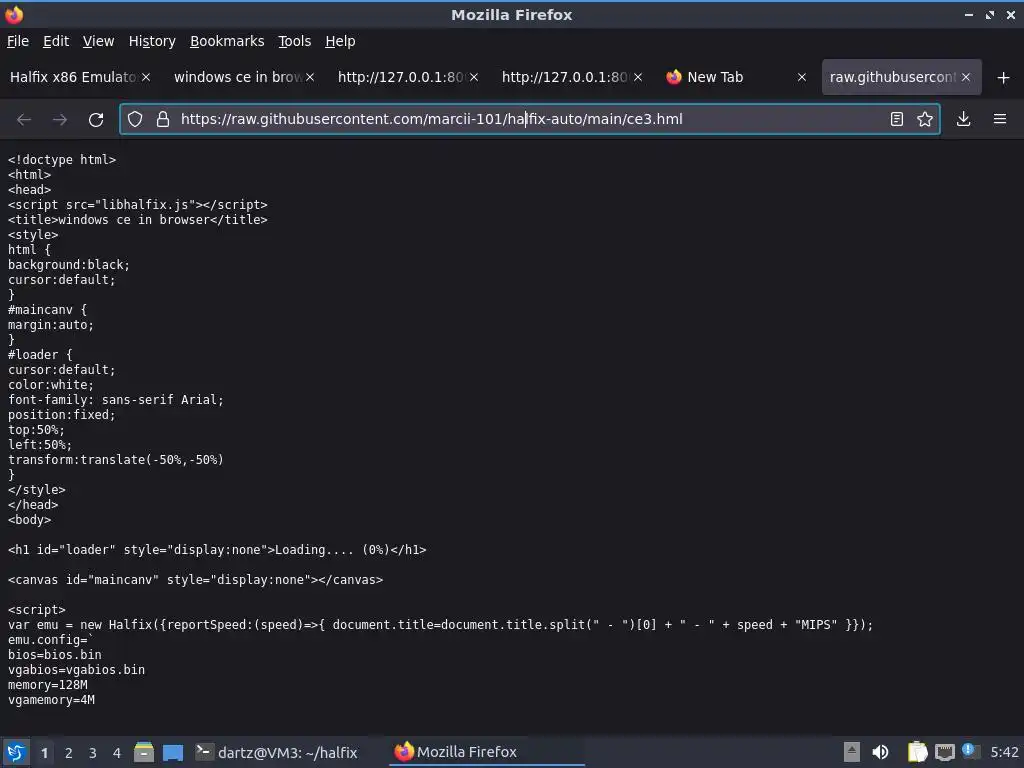Reload the current page
The height and width of the screenshot is (768, 1024).
[x=96, y=120]
